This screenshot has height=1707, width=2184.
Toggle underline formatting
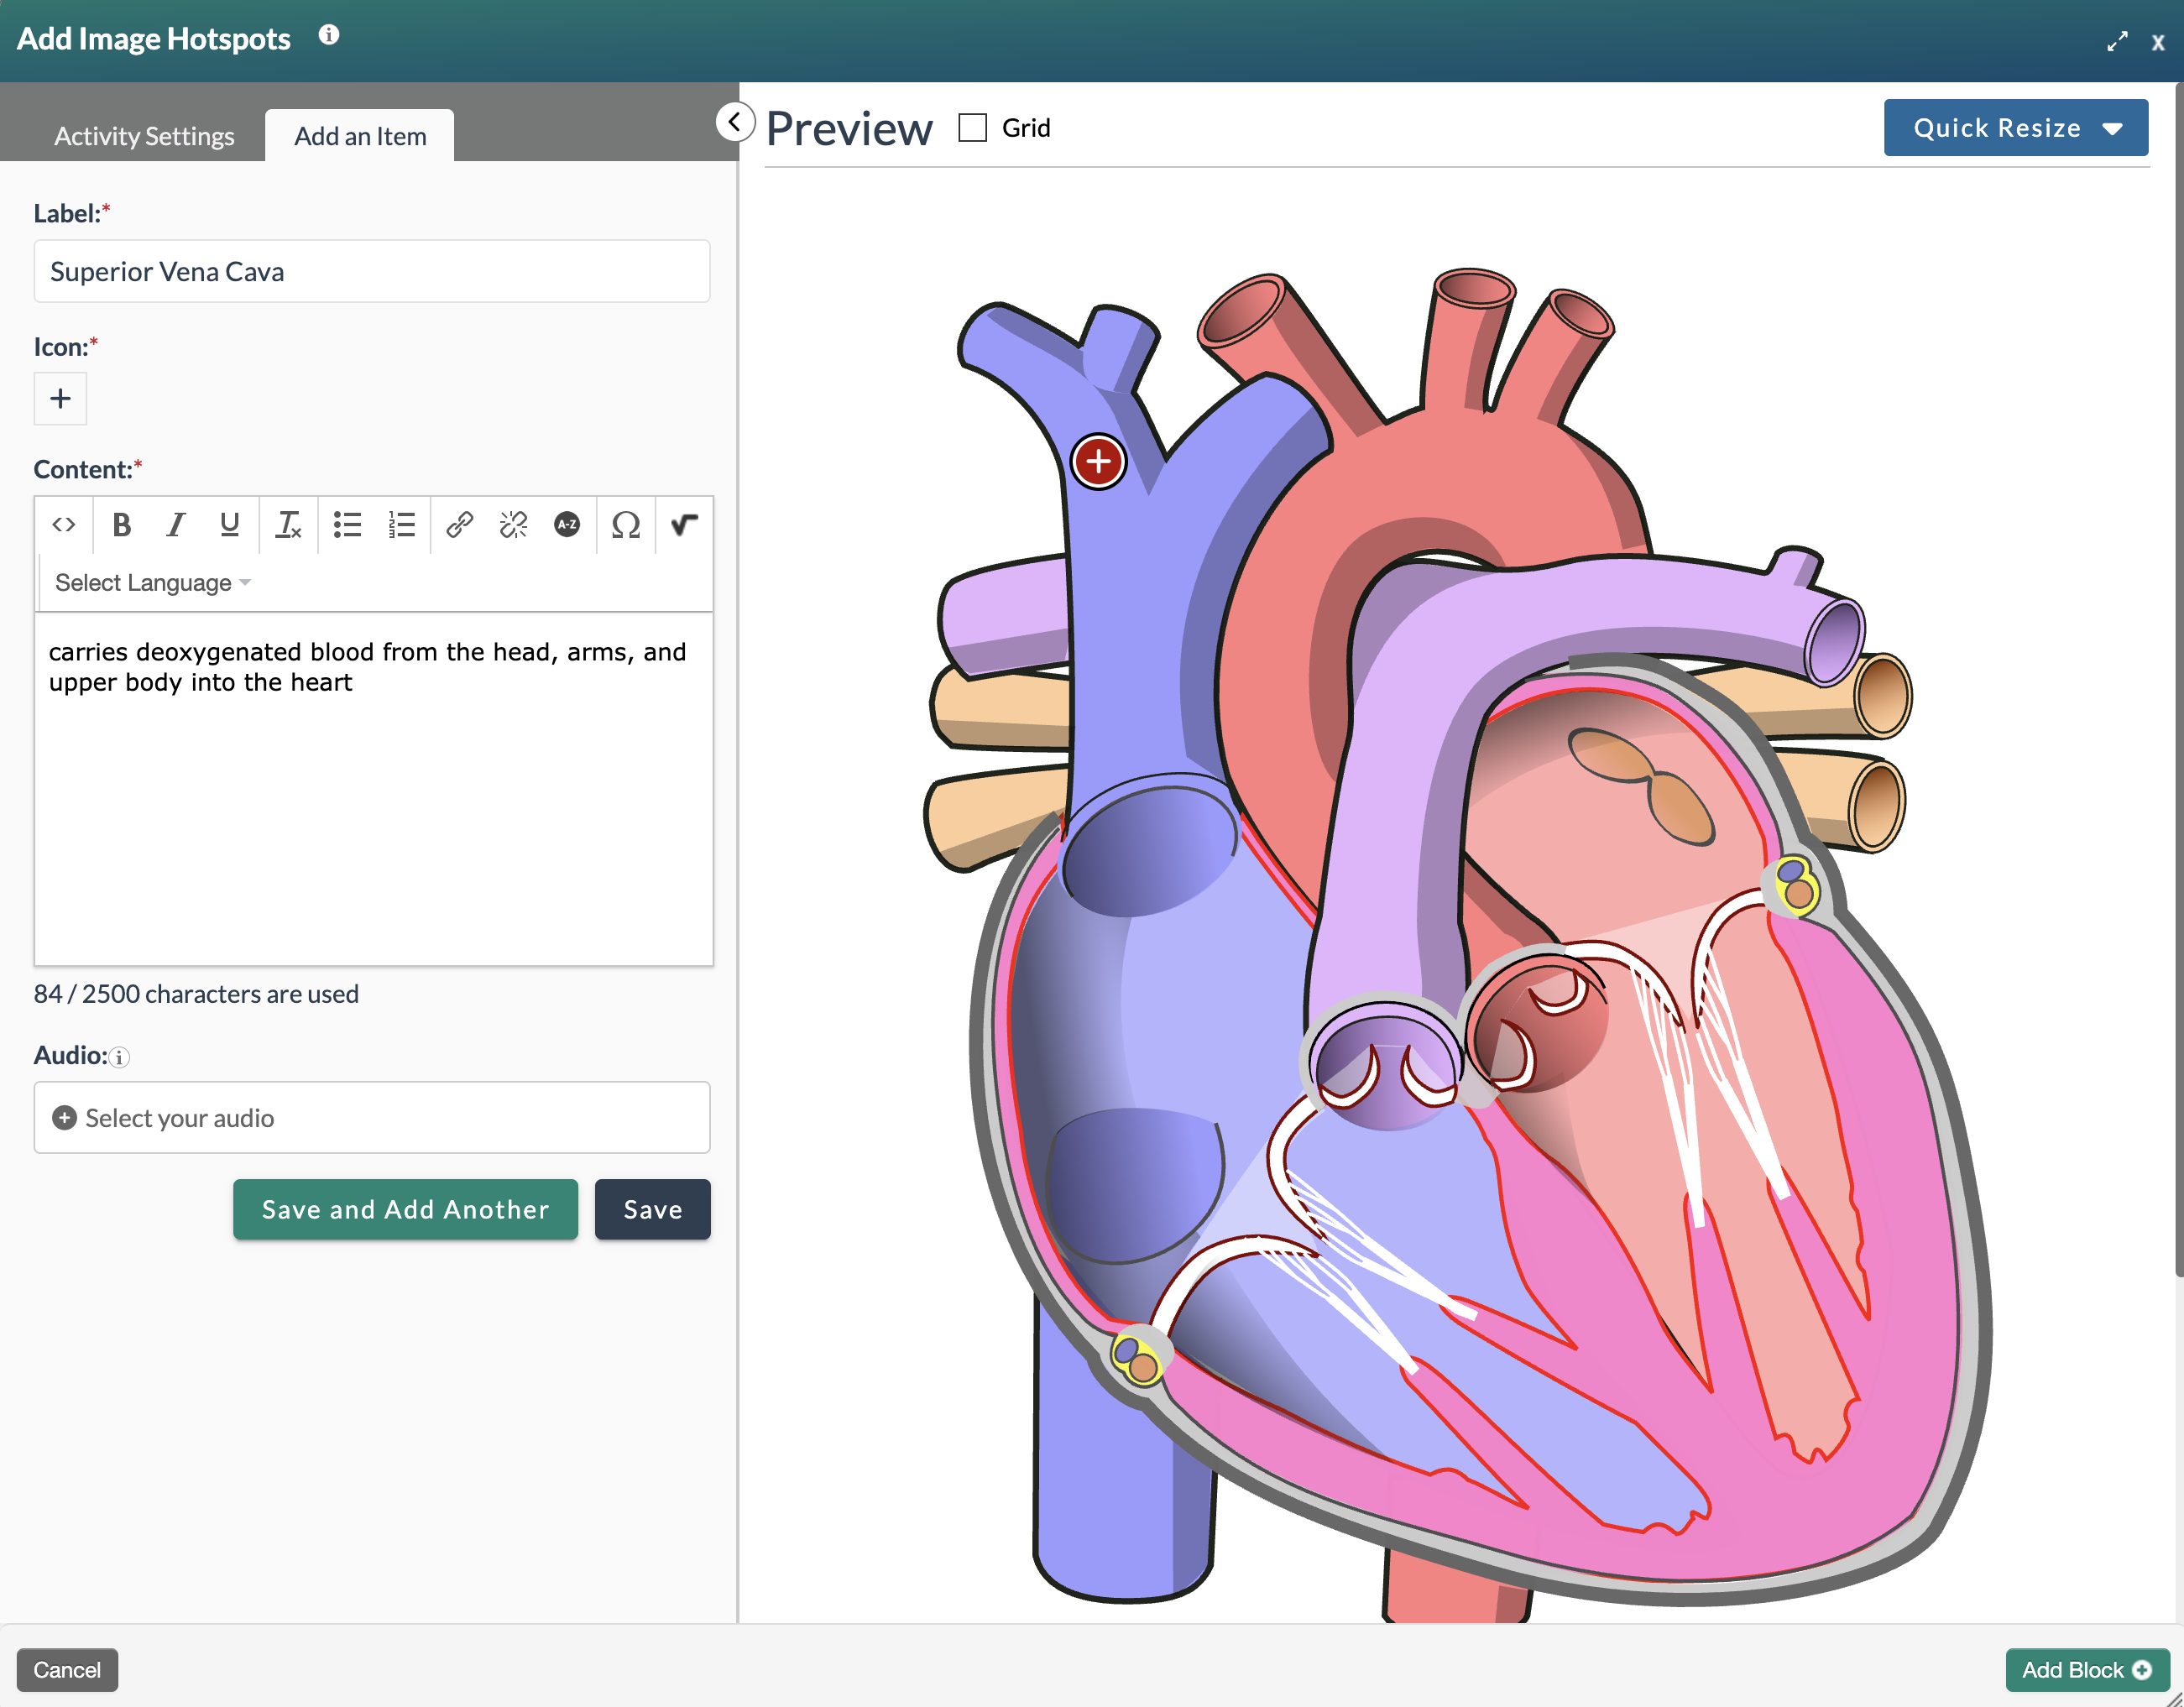229,524
